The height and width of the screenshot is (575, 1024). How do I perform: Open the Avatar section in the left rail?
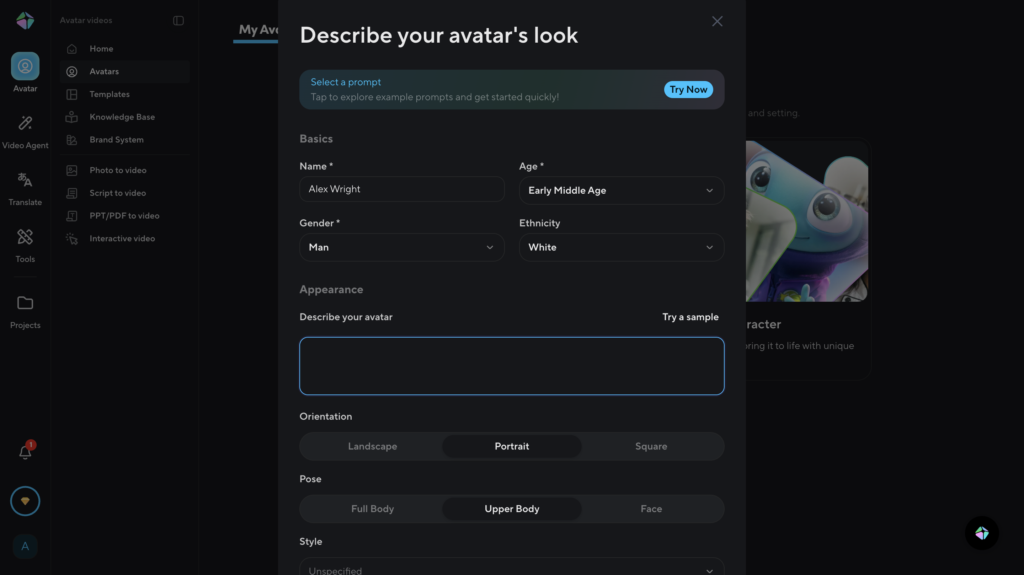point(25,73)
